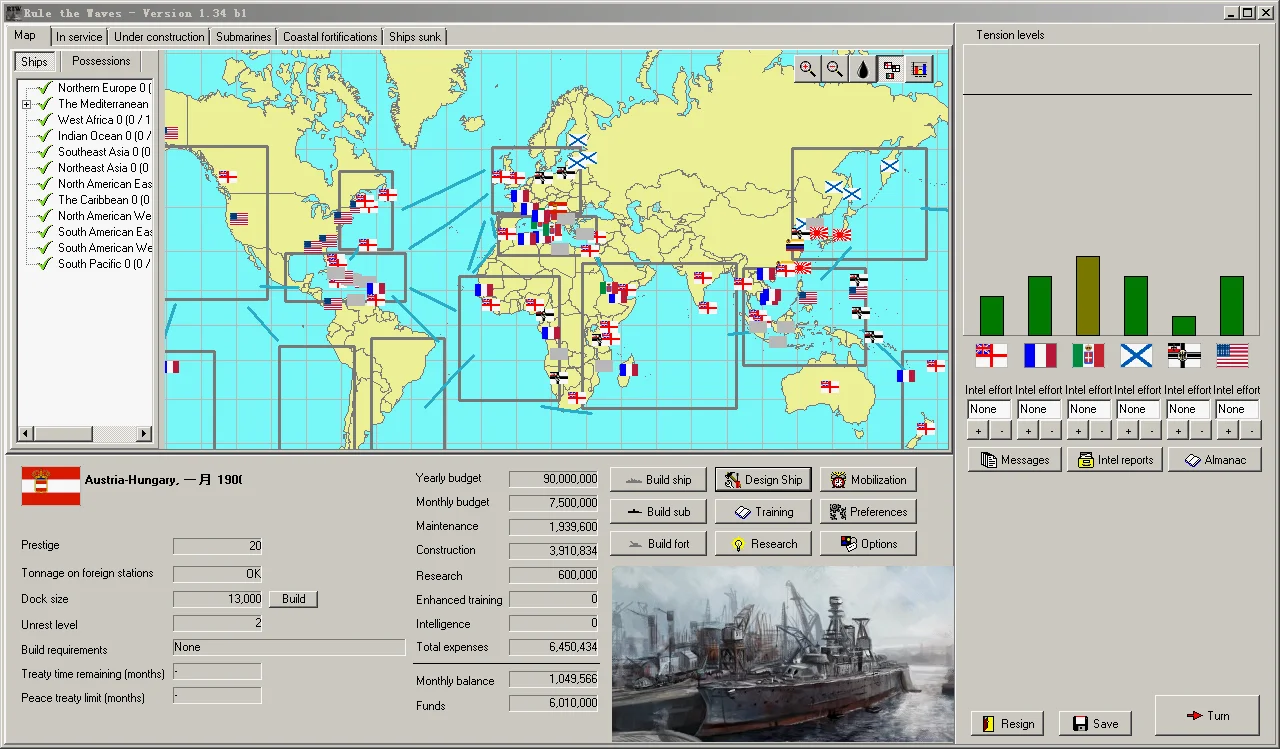Advance with the Turn button

[x=1207, y=716]
